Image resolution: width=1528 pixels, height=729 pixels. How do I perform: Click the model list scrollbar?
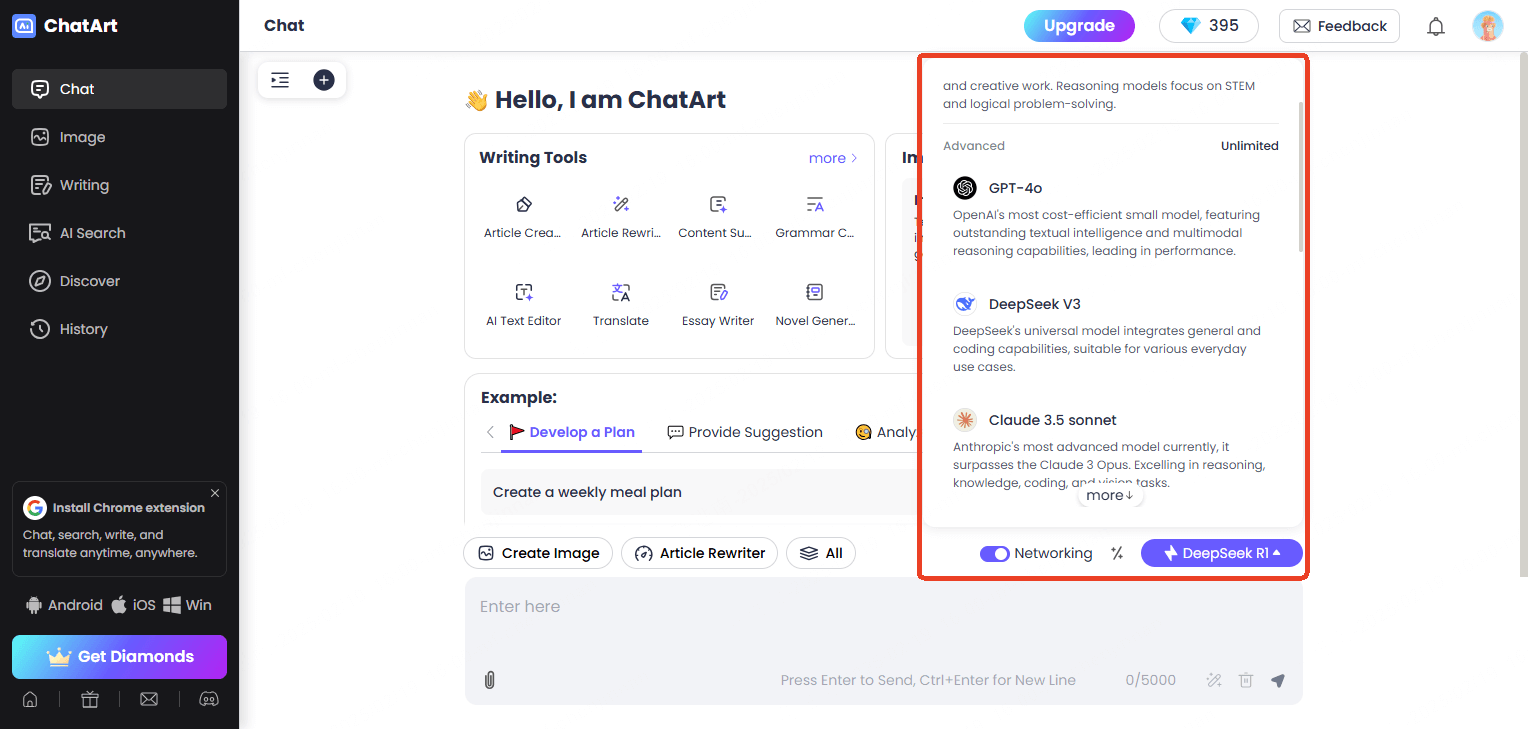click(1300, 176)
